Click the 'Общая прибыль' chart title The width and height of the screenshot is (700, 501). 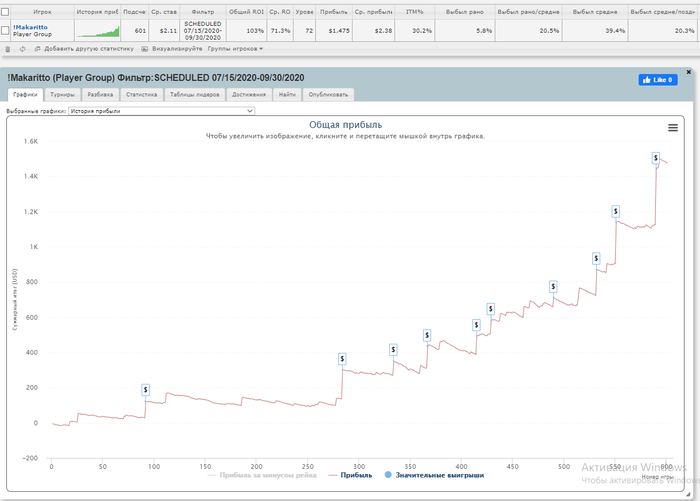(x=346, y=125)
